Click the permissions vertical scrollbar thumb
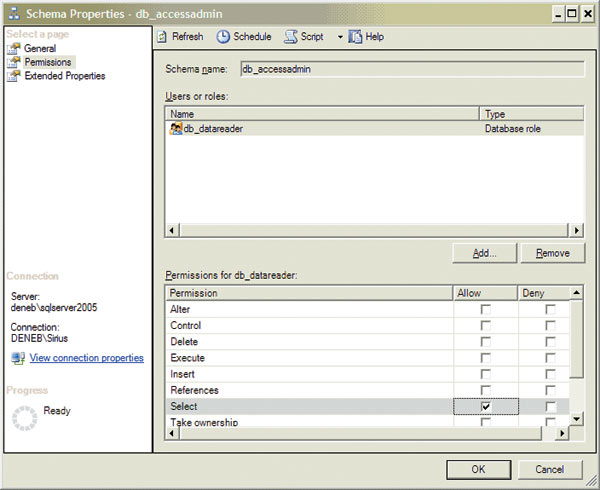 click(x=576, y=339)
